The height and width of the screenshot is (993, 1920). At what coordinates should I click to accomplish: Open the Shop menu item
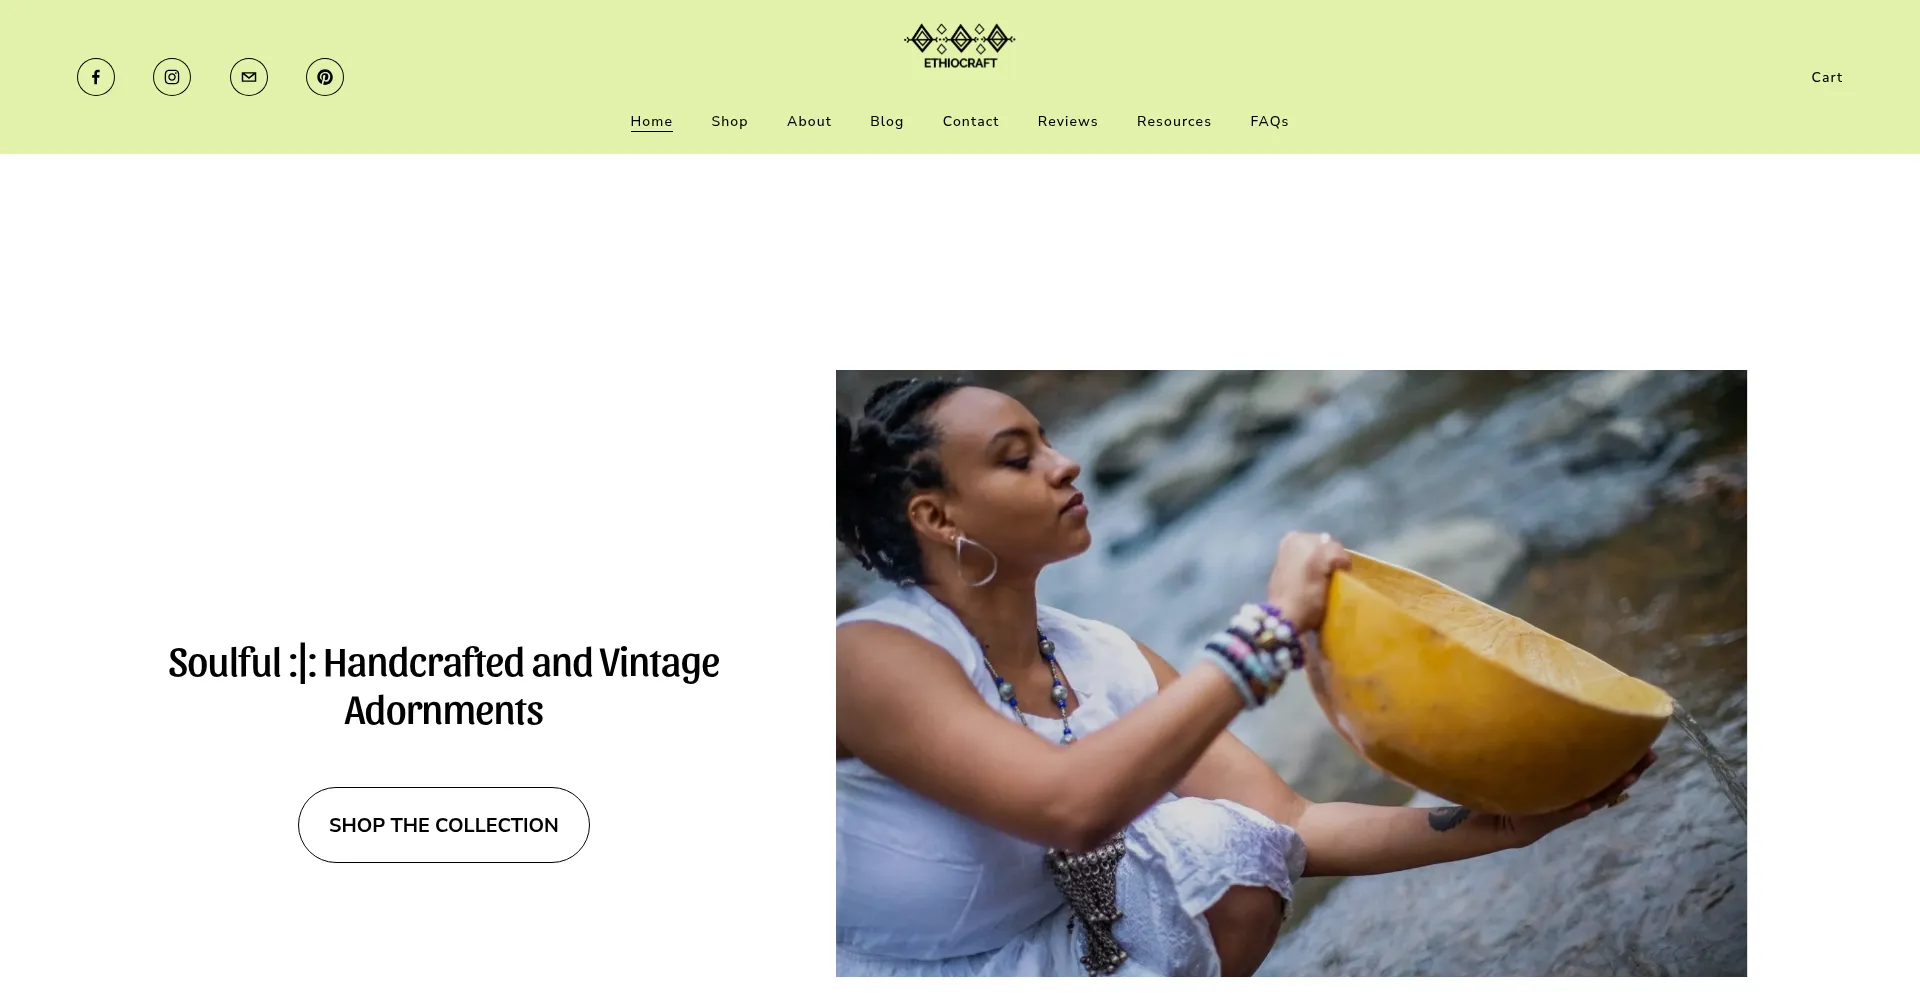tap(729, 121)
